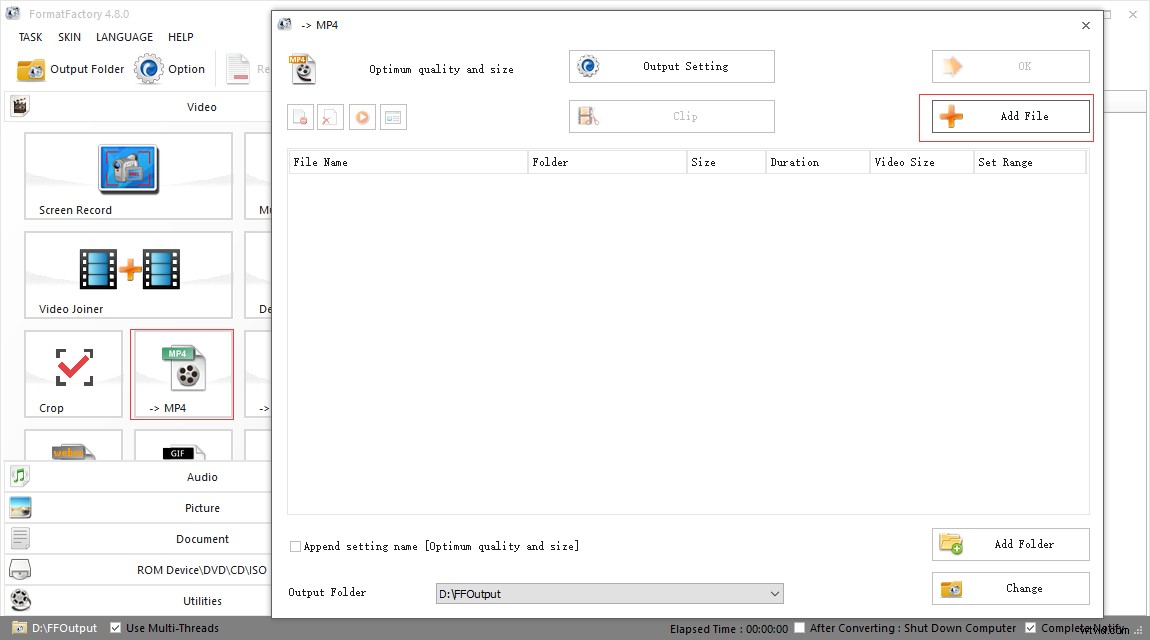
Task: Choose the GIF conversion tool
Action: (181, 453)
